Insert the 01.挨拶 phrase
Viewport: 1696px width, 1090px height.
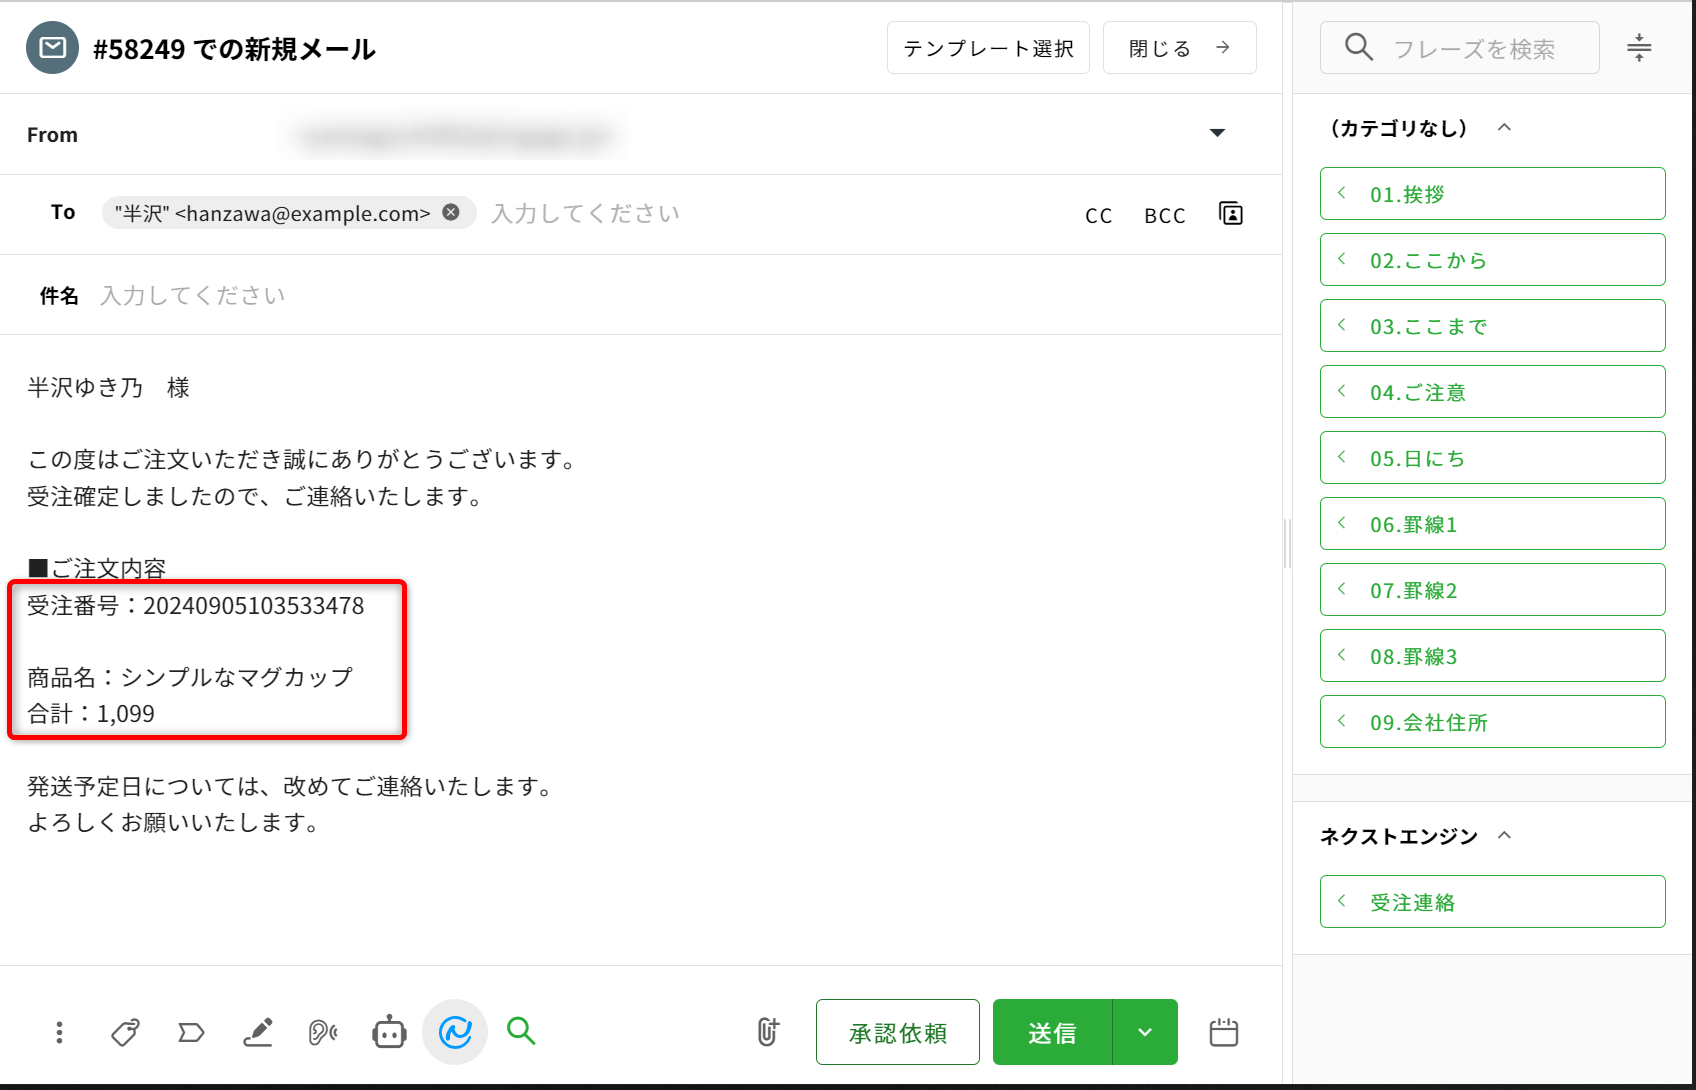[x=1492, y=194]
